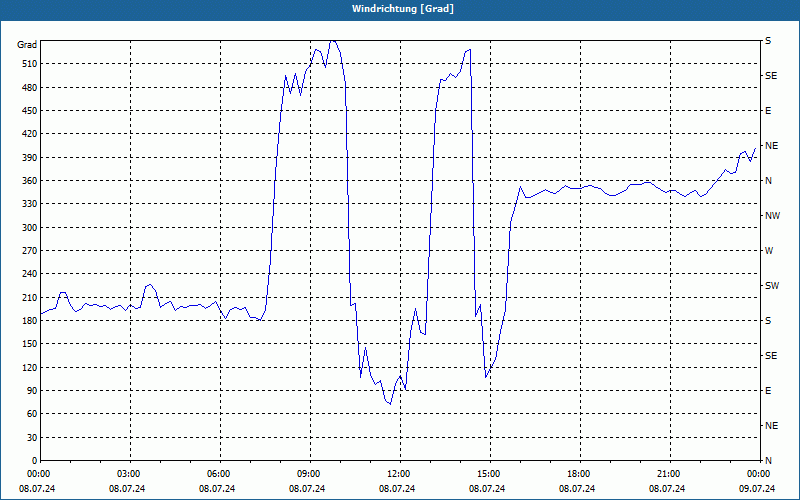Click the 00:00 label above 09.07.24

click(x=757, y=474)
